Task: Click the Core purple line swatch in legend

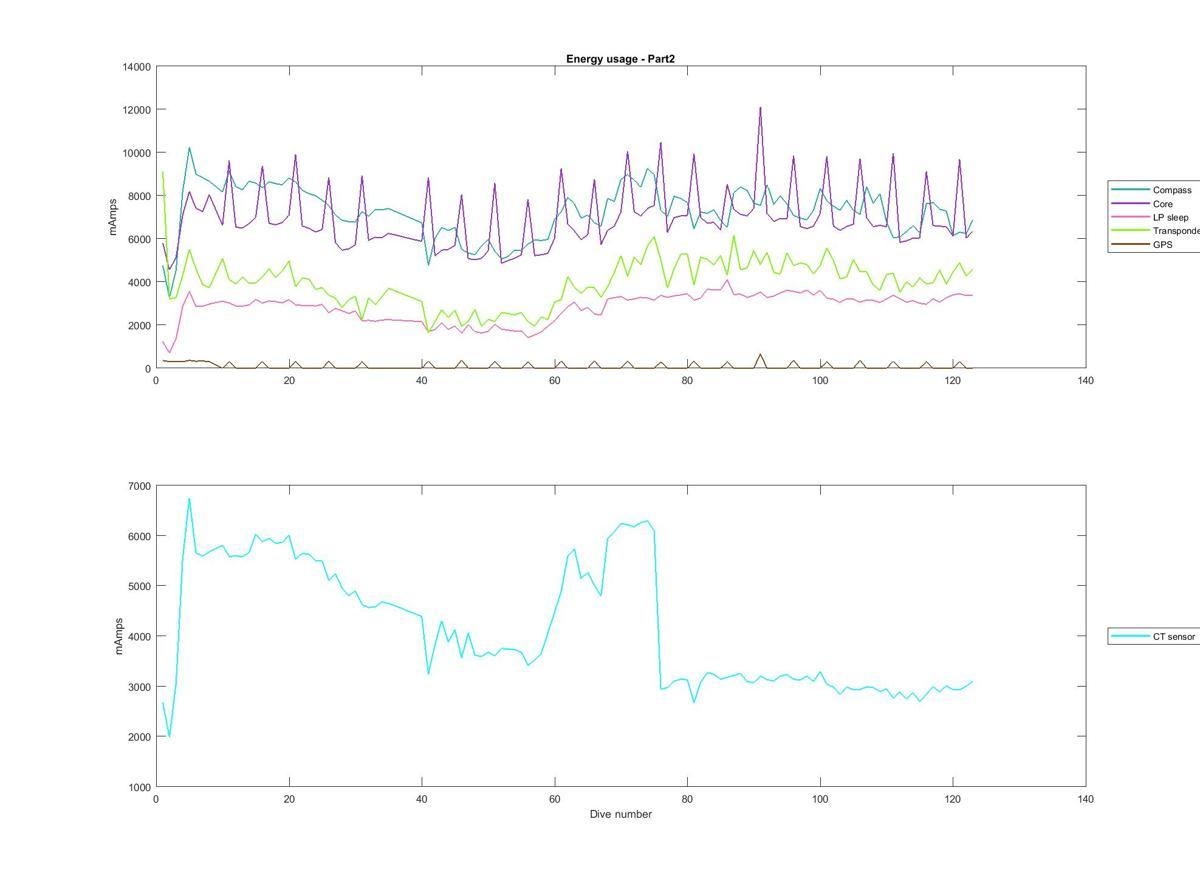Action: click(x=1130, y=203)
